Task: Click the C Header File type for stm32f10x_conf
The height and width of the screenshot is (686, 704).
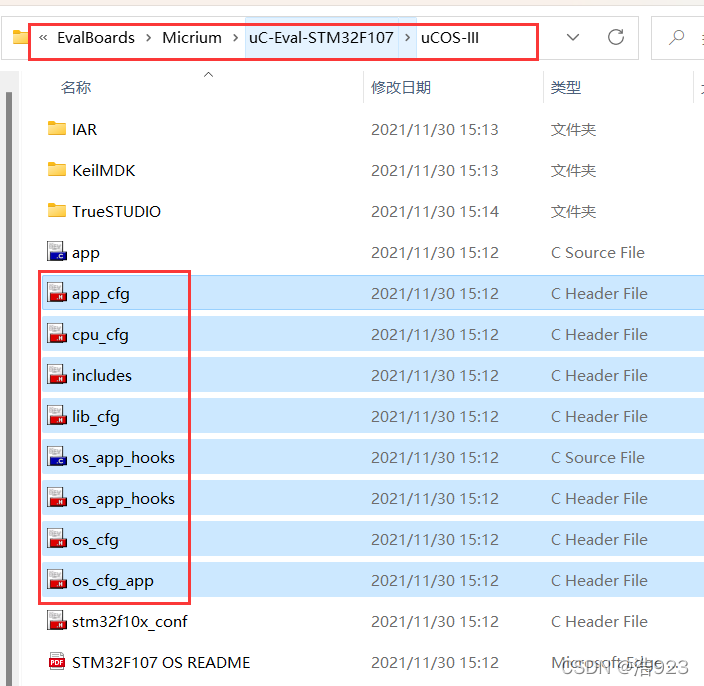Action: [599, 621]
